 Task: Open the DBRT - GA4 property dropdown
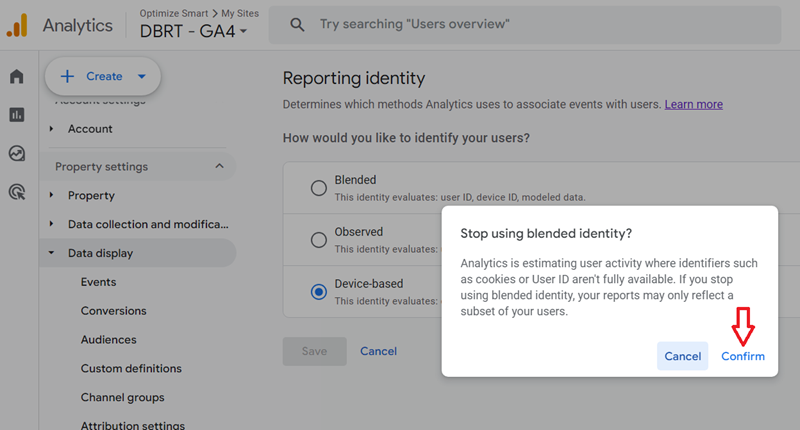point(193,32)
